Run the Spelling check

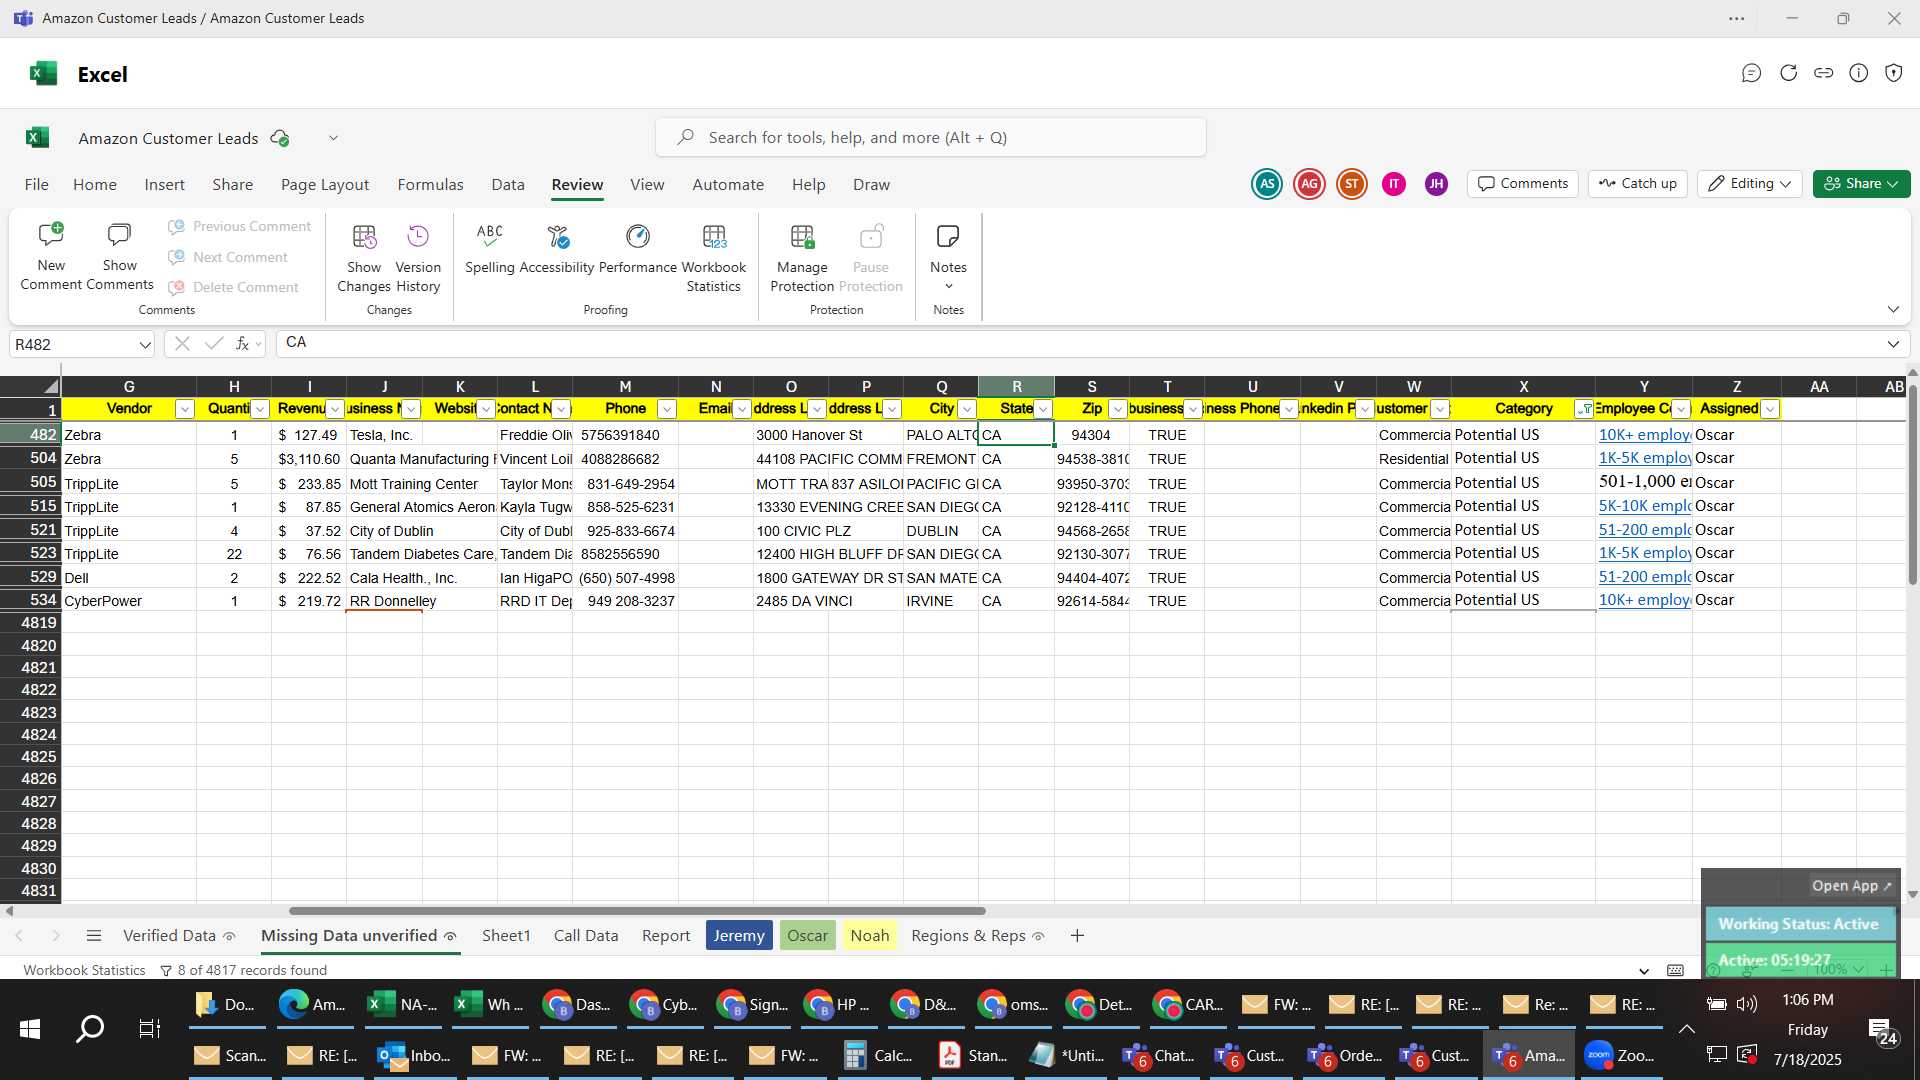[490, 248]
